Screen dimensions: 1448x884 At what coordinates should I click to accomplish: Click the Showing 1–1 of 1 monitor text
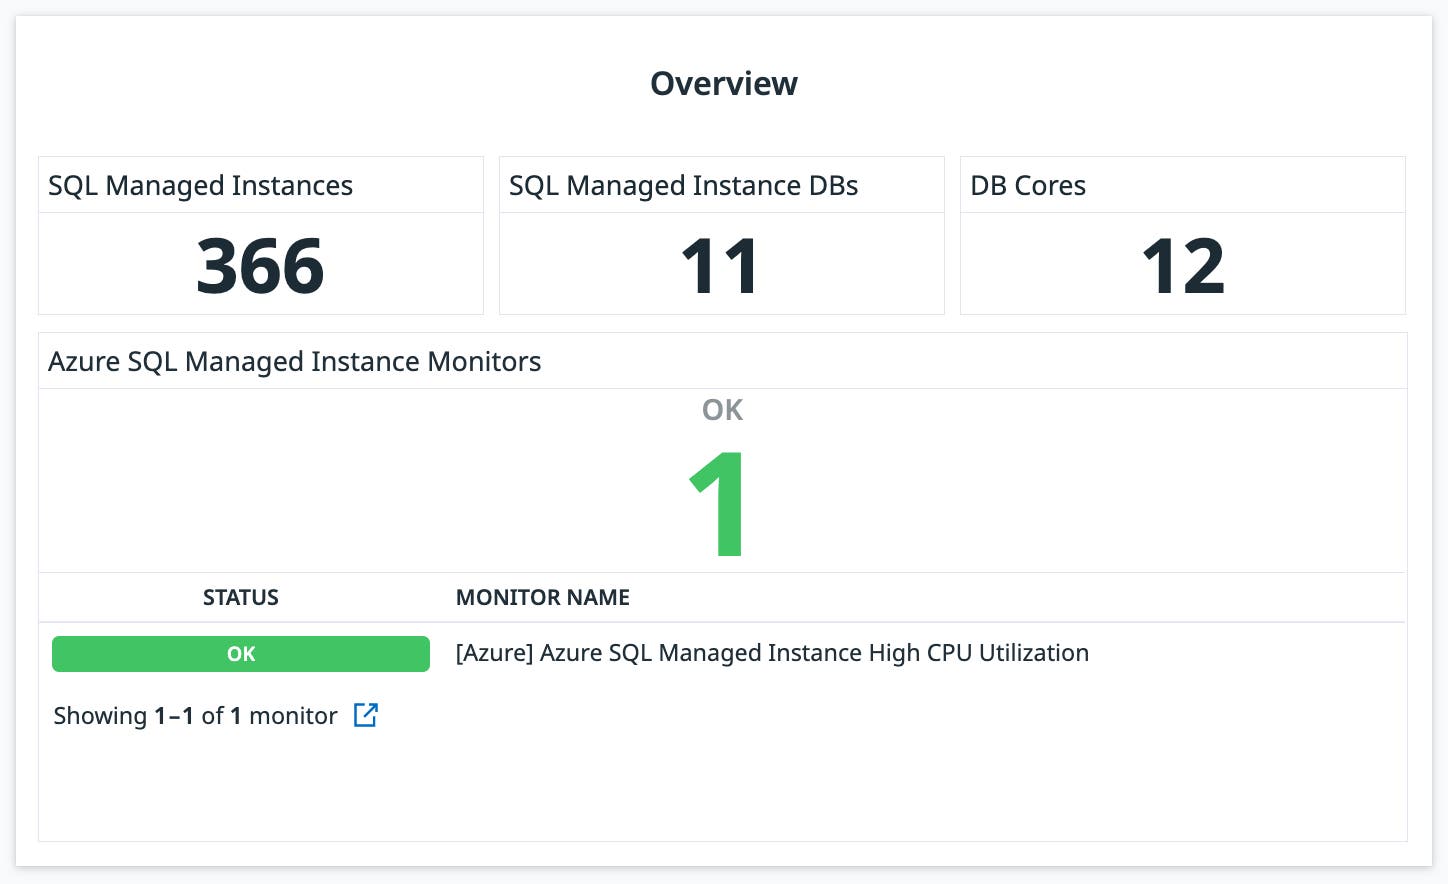coord(195,715)
